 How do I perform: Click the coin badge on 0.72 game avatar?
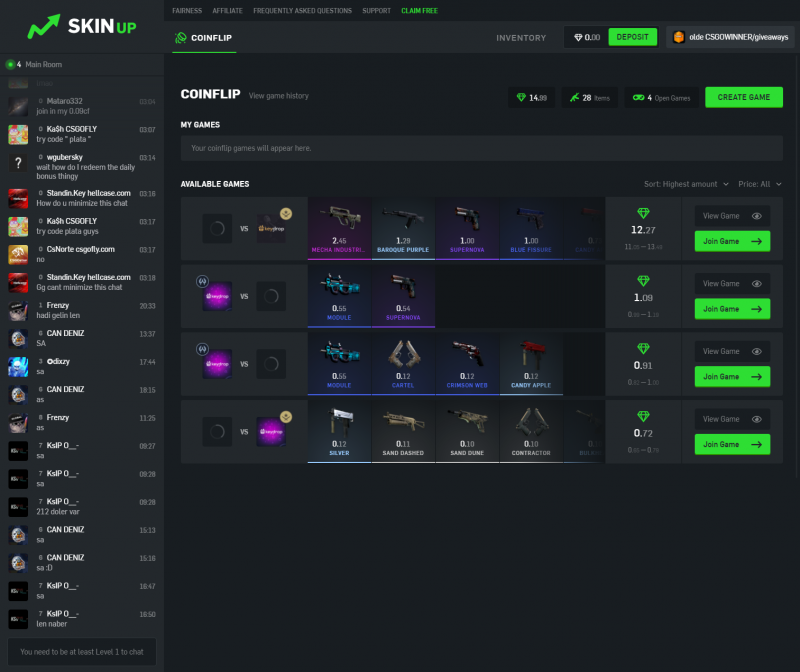pyautogui.click(x=286, y=417)
